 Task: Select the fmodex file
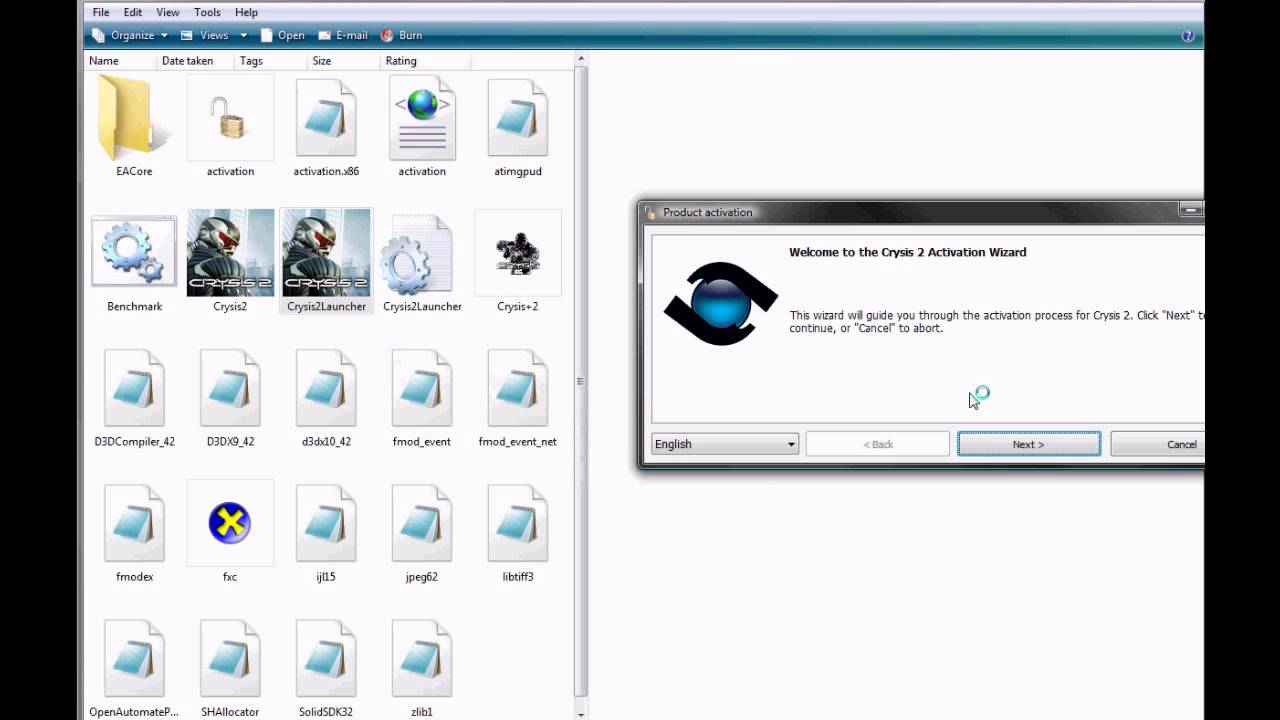(x=134, y=531)
